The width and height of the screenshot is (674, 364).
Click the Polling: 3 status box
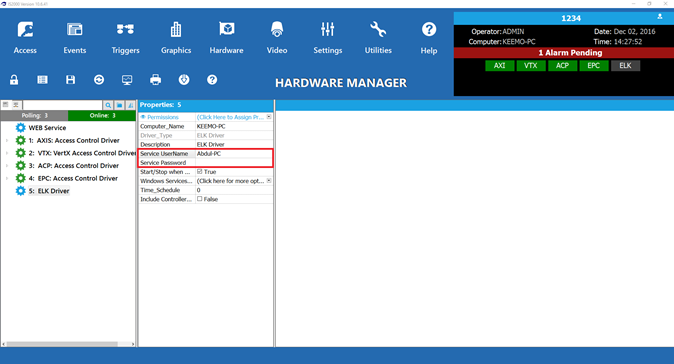click(34, 116)
